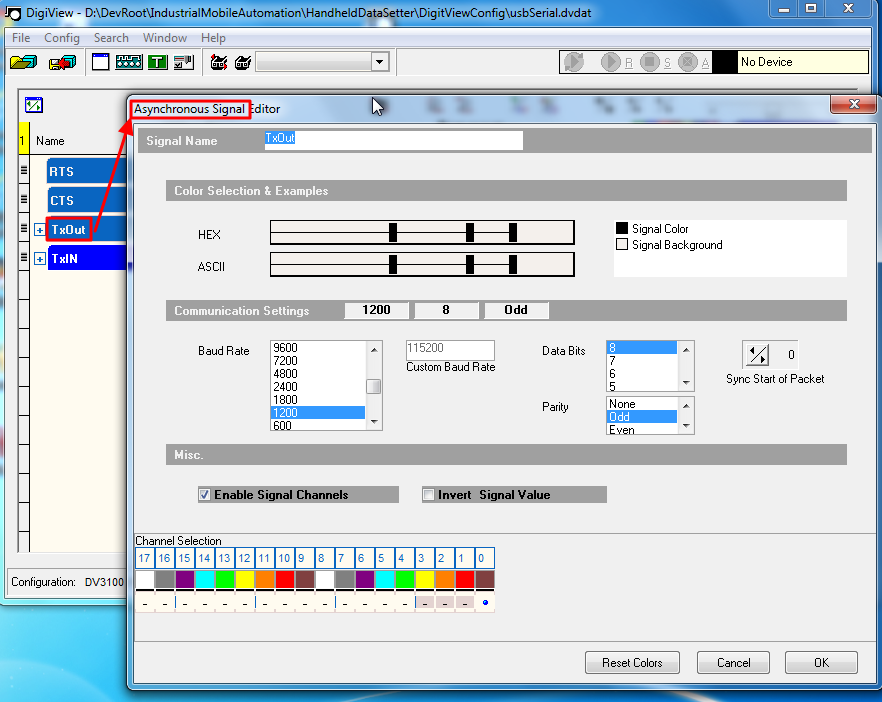Click the handle icon beside TxOut

pos(24,228)
